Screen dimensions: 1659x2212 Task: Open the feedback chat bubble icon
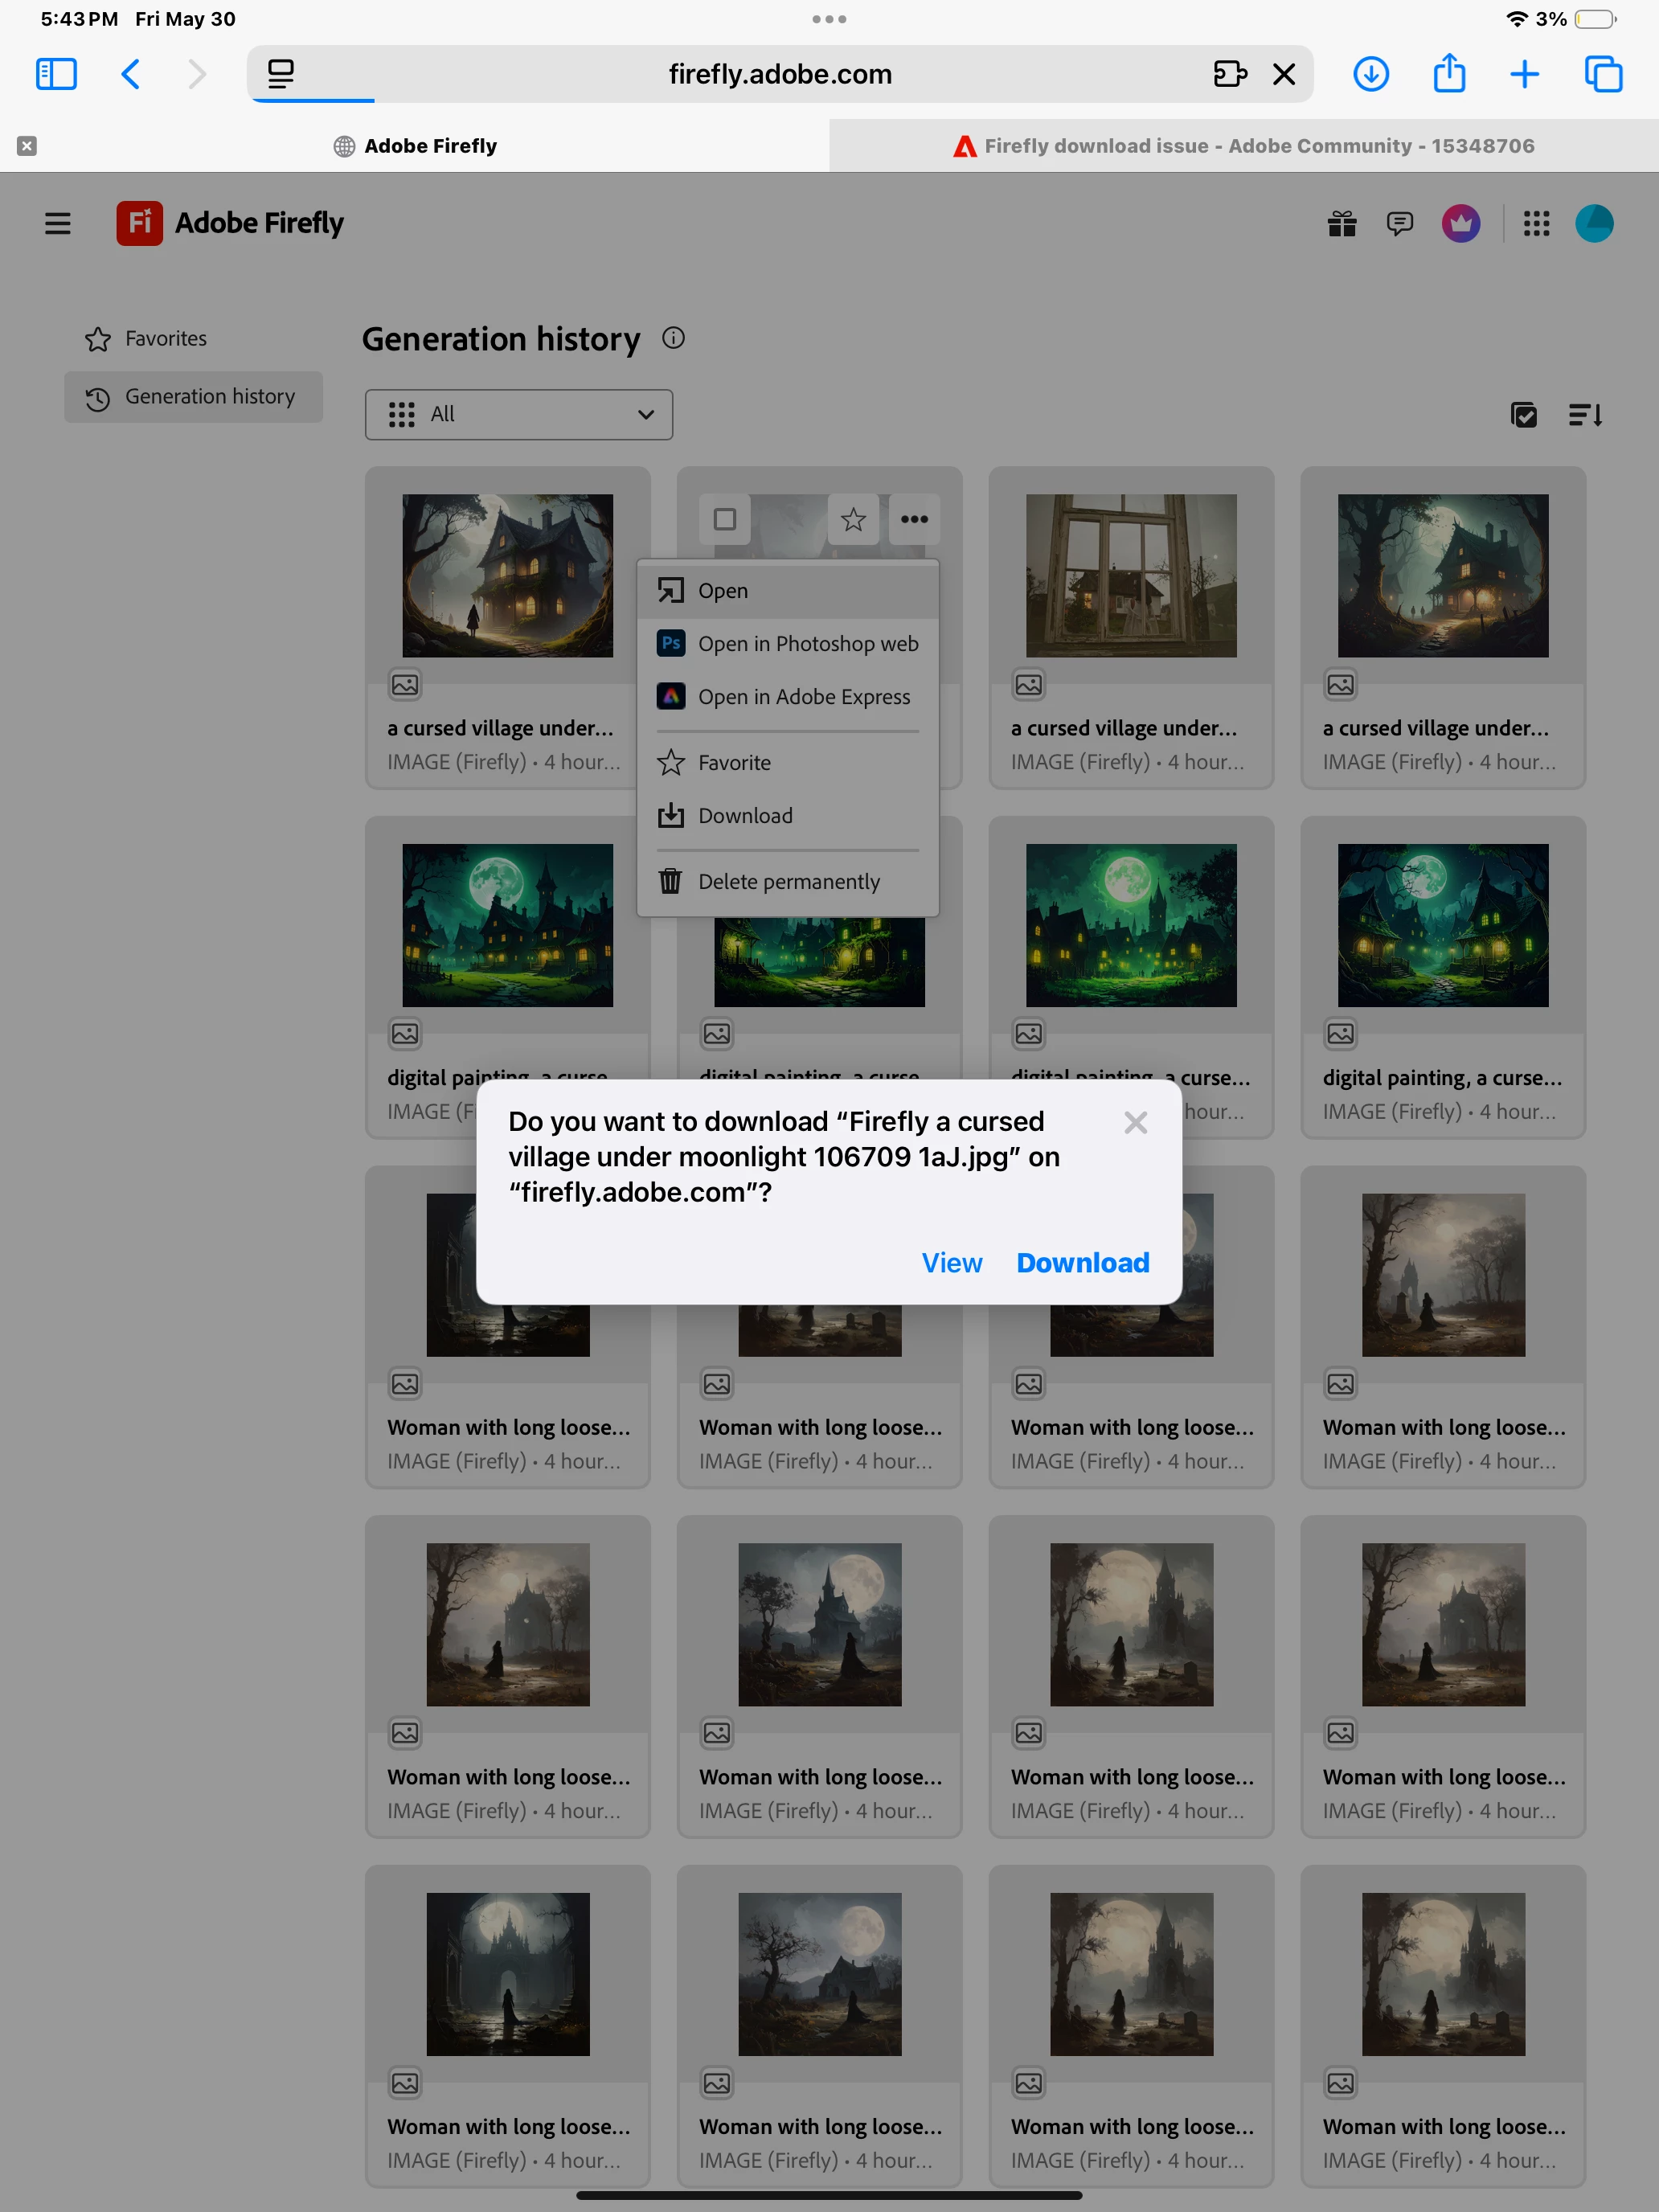pos(1399,223)
